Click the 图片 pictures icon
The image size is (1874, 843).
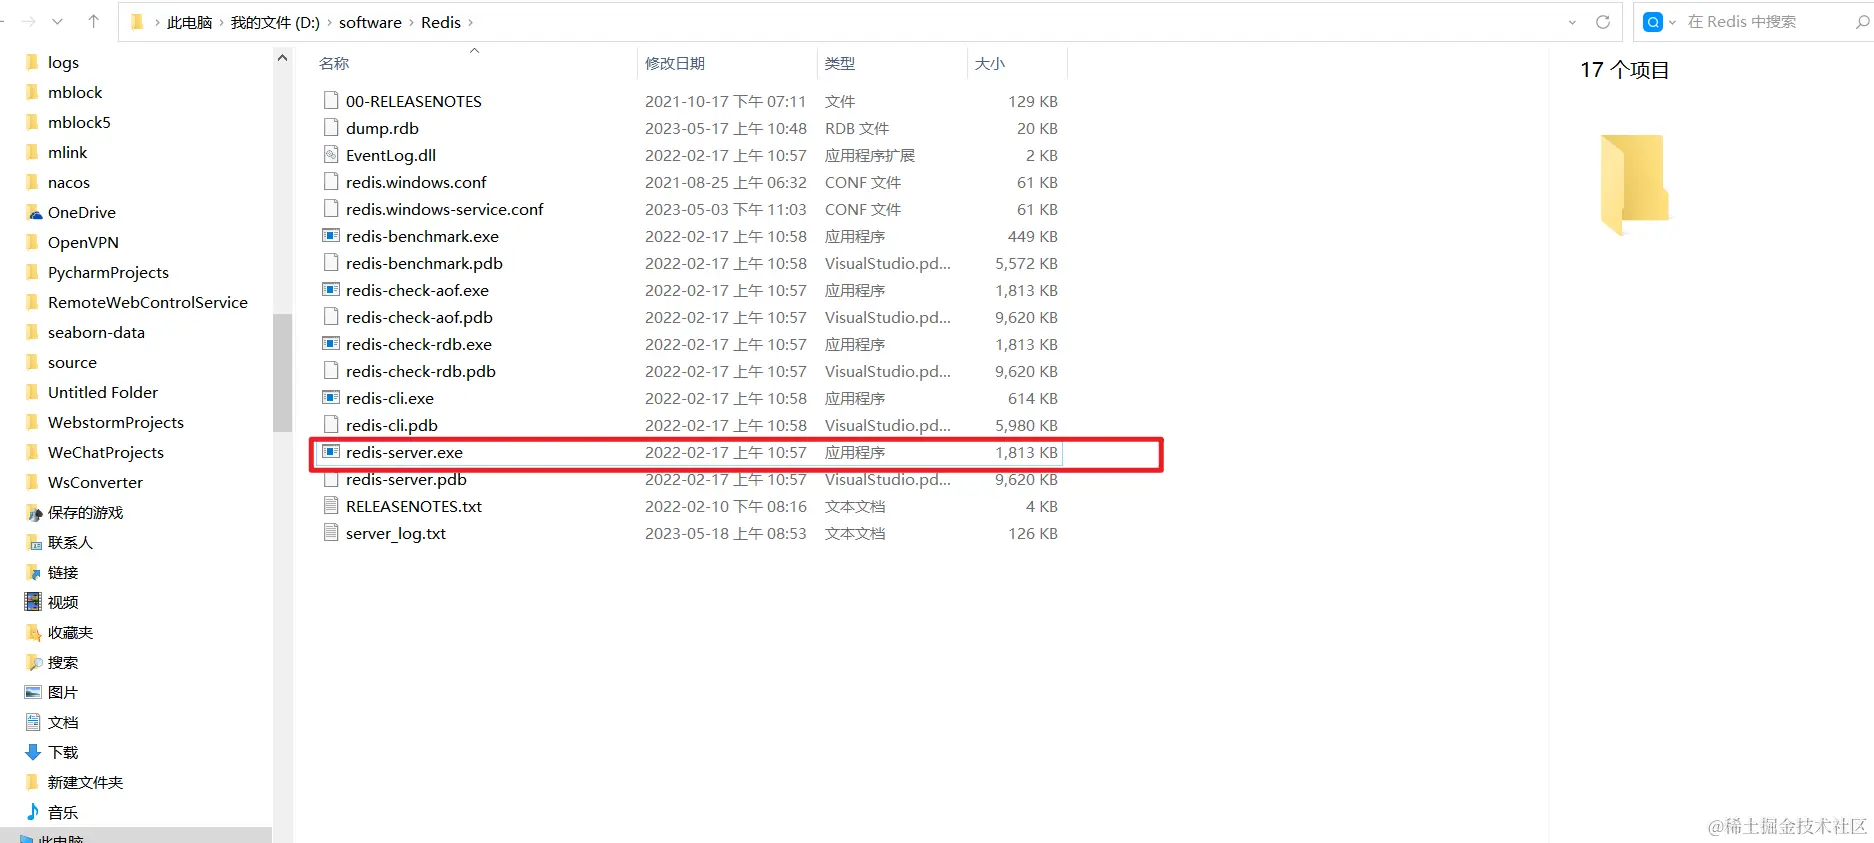pyautogui.click(x=33, y=692)
